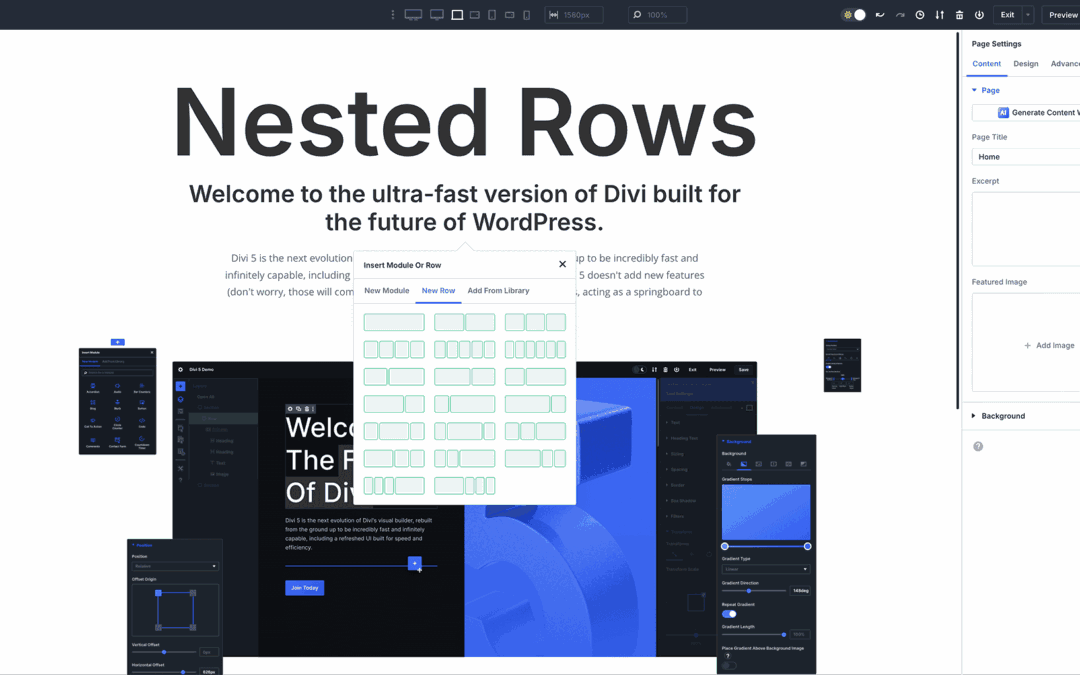The width and height of the screenshot is (1080, 675).
Task: Switch to the narrowest phone view icon
Action: tap(527, 15)
